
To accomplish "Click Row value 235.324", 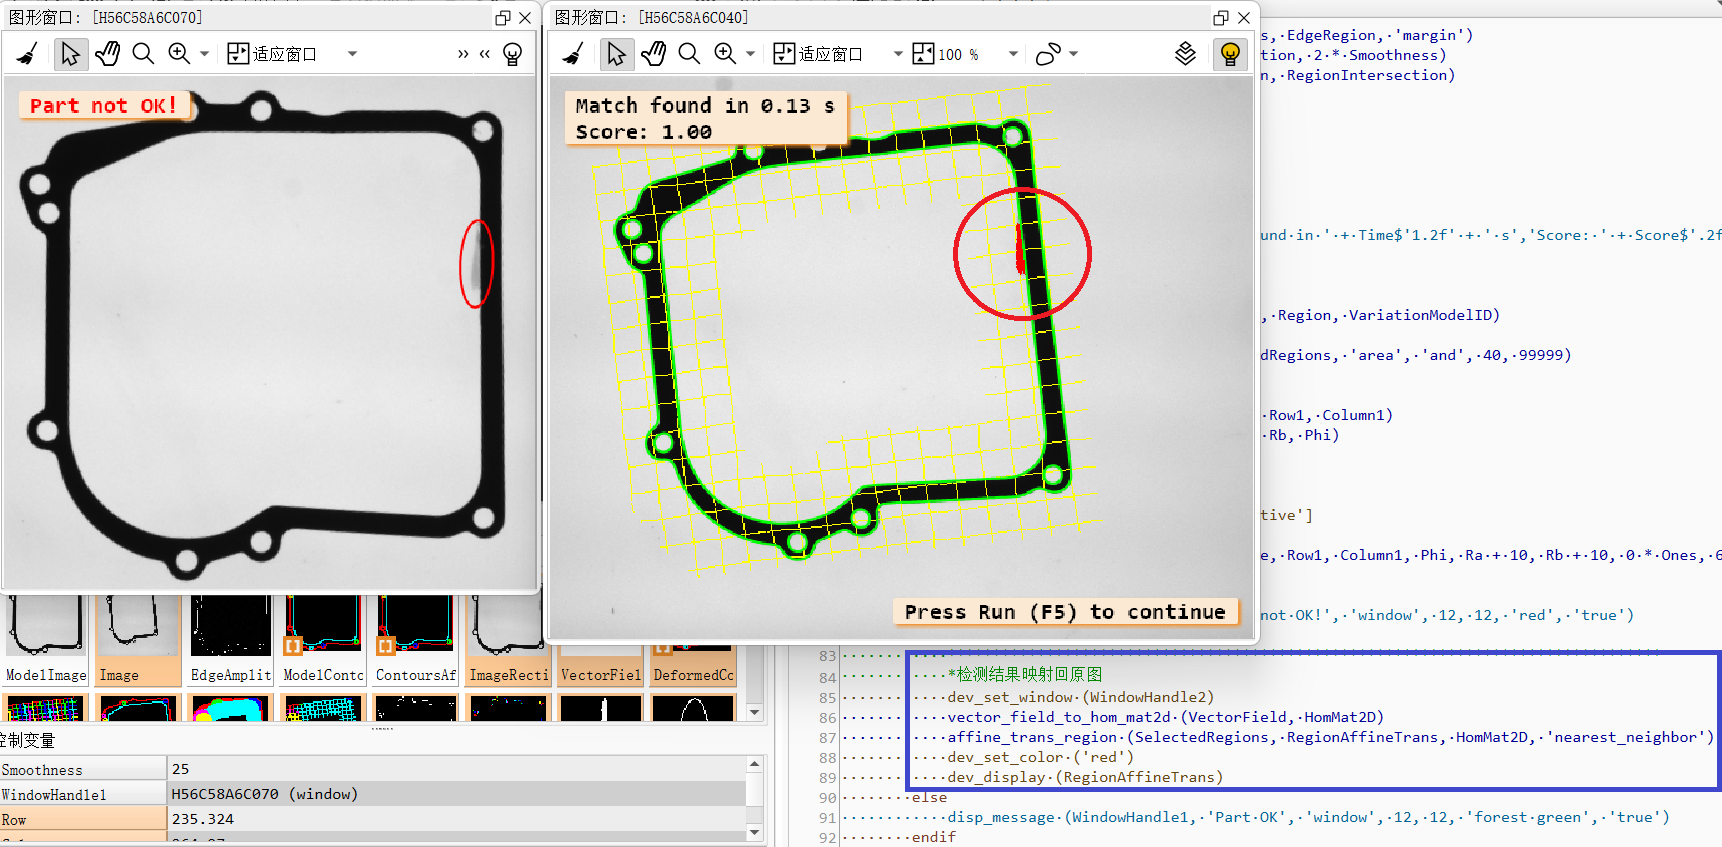I will coord(456,819).
